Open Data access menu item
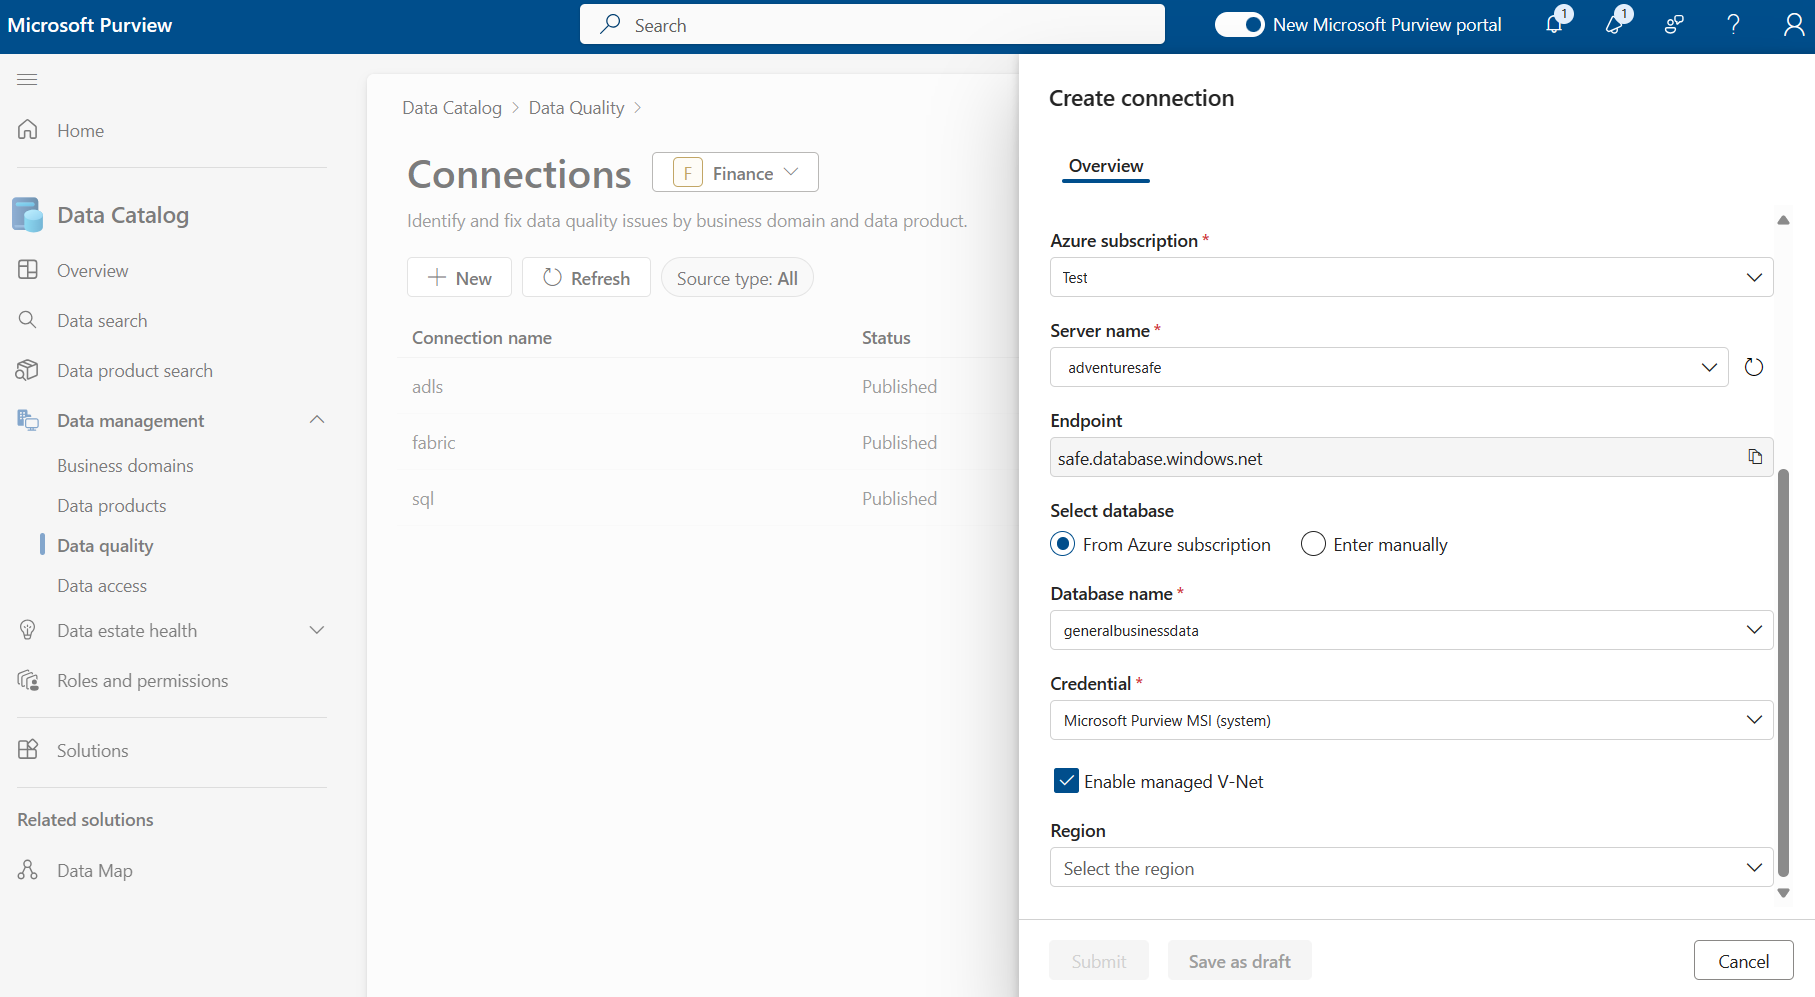The width and height of the screenshot is (1815, 997). [x=102, y=585]
